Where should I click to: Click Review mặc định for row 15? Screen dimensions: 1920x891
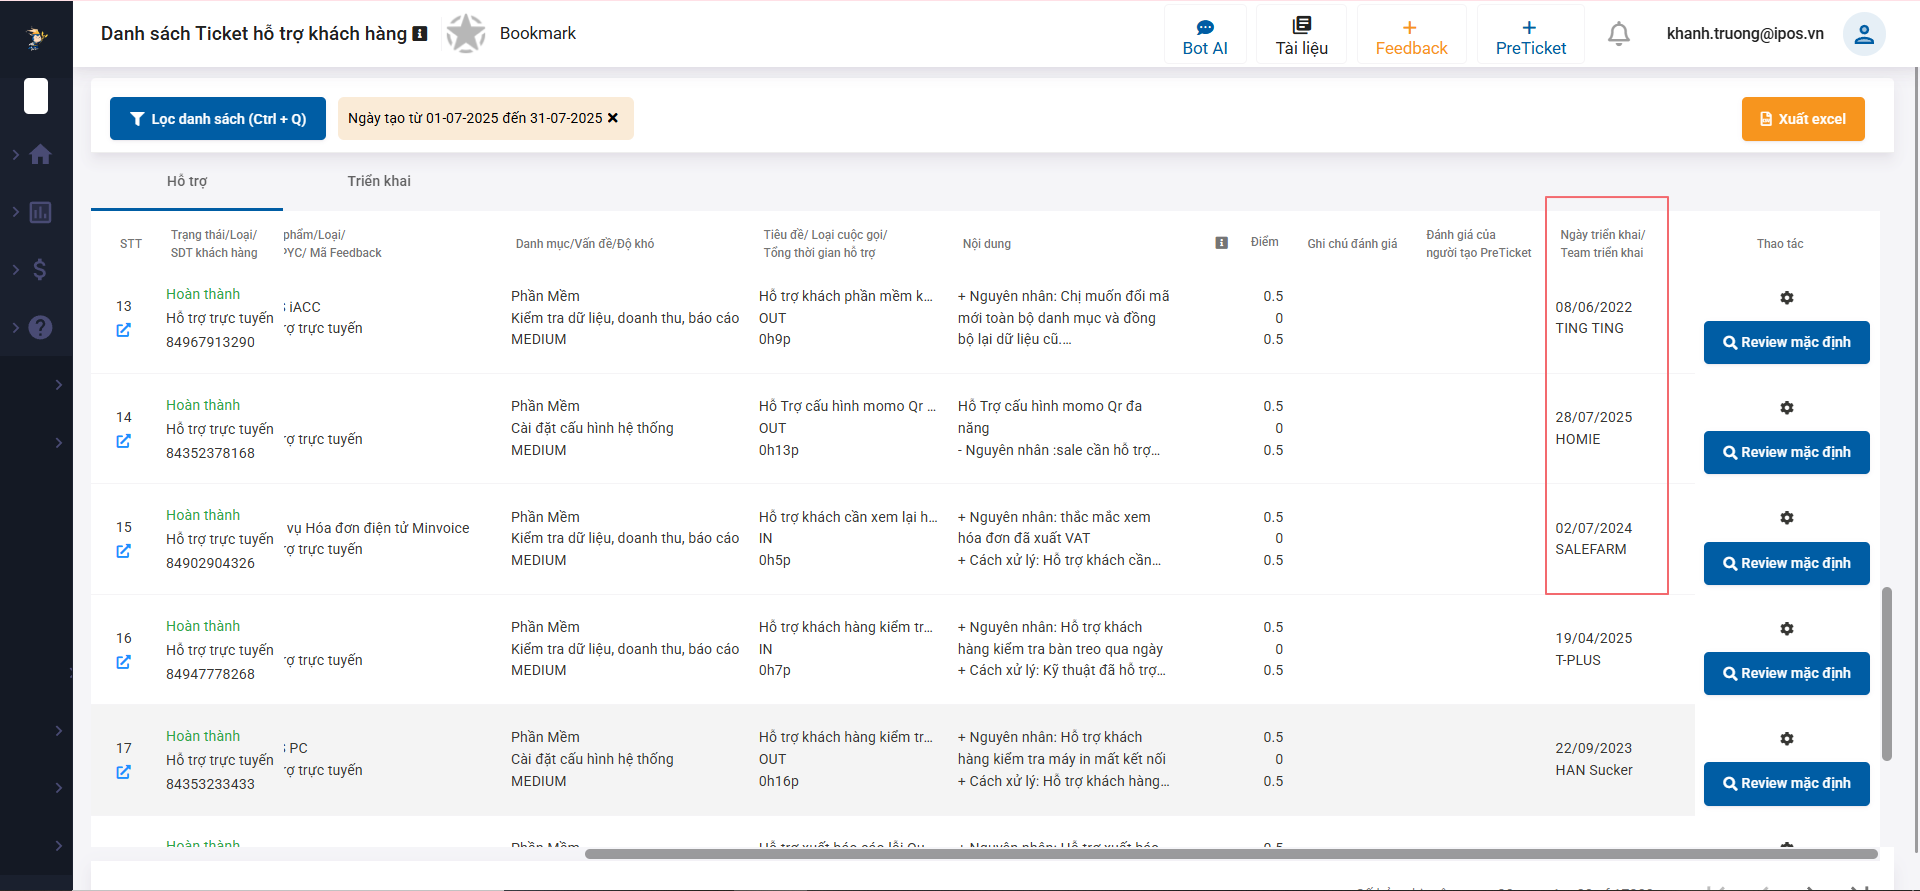click(x=1787, y=563)
